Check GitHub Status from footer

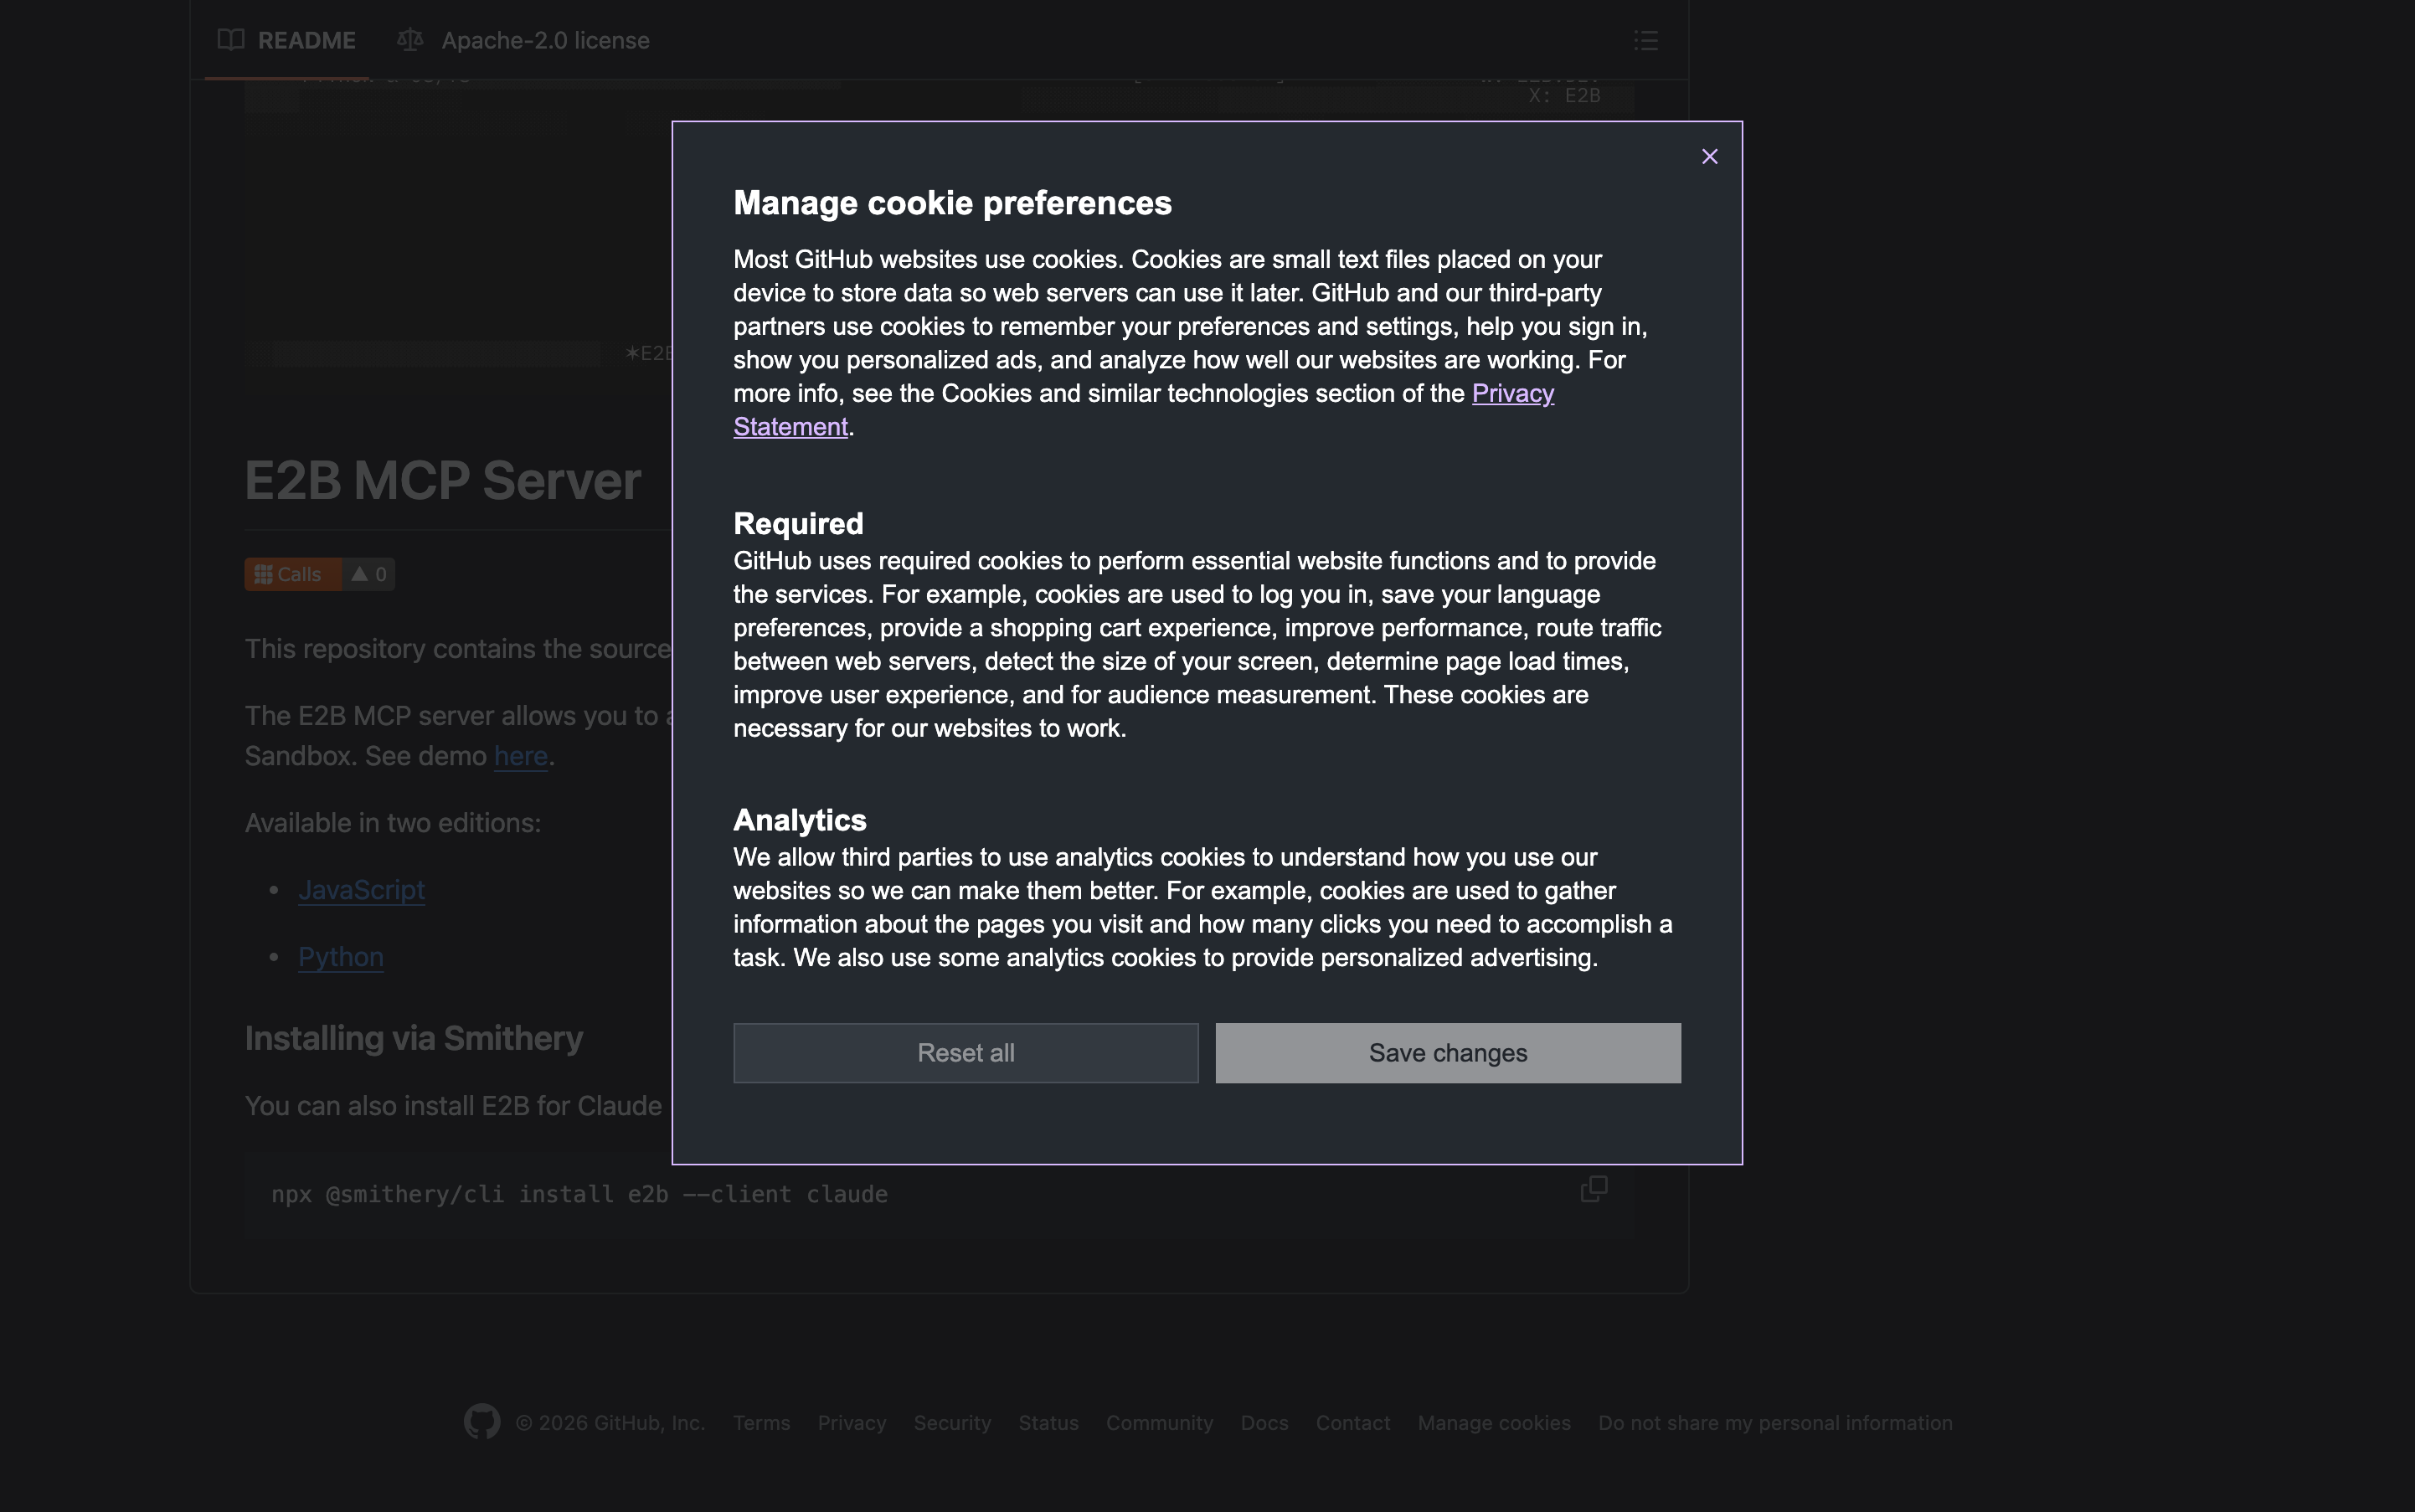click(x=1048, y=1422)
